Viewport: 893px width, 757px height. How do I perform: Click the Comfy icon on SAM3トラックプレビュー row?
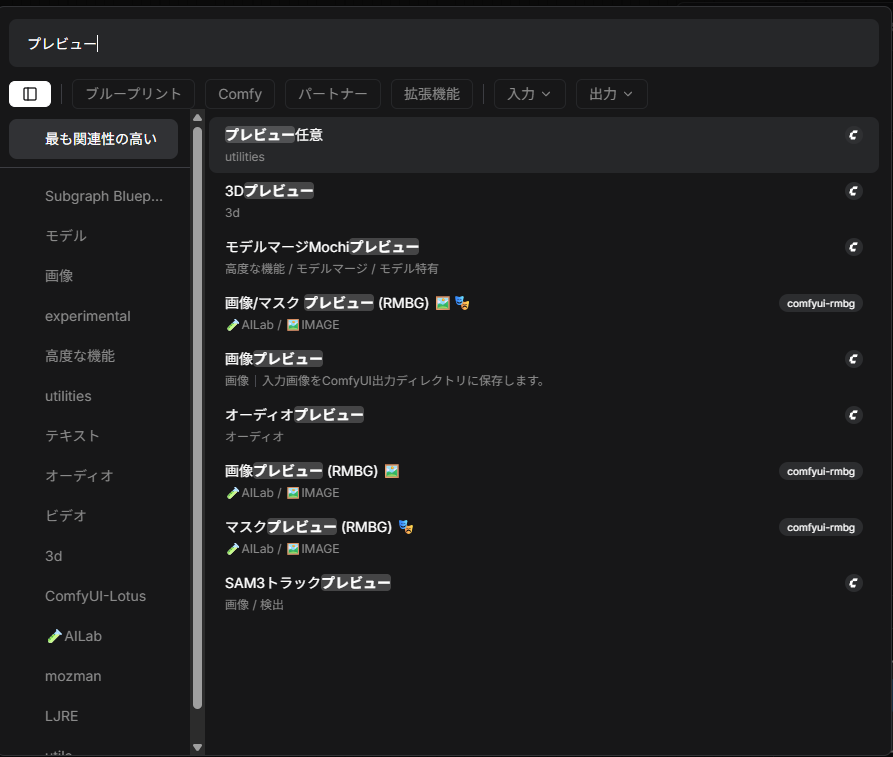[x=853, y=583]
